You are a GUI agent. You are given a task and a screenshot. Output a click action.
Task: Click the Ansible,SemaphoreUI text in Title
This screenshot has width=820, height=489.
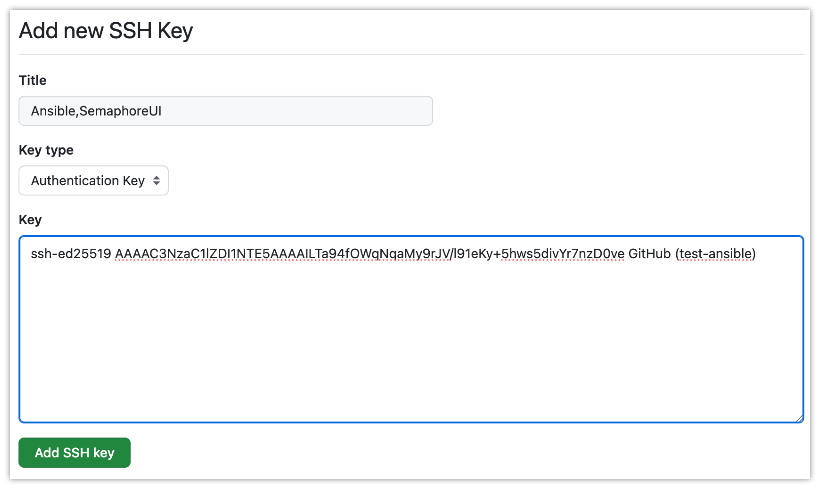coord(96,111)
